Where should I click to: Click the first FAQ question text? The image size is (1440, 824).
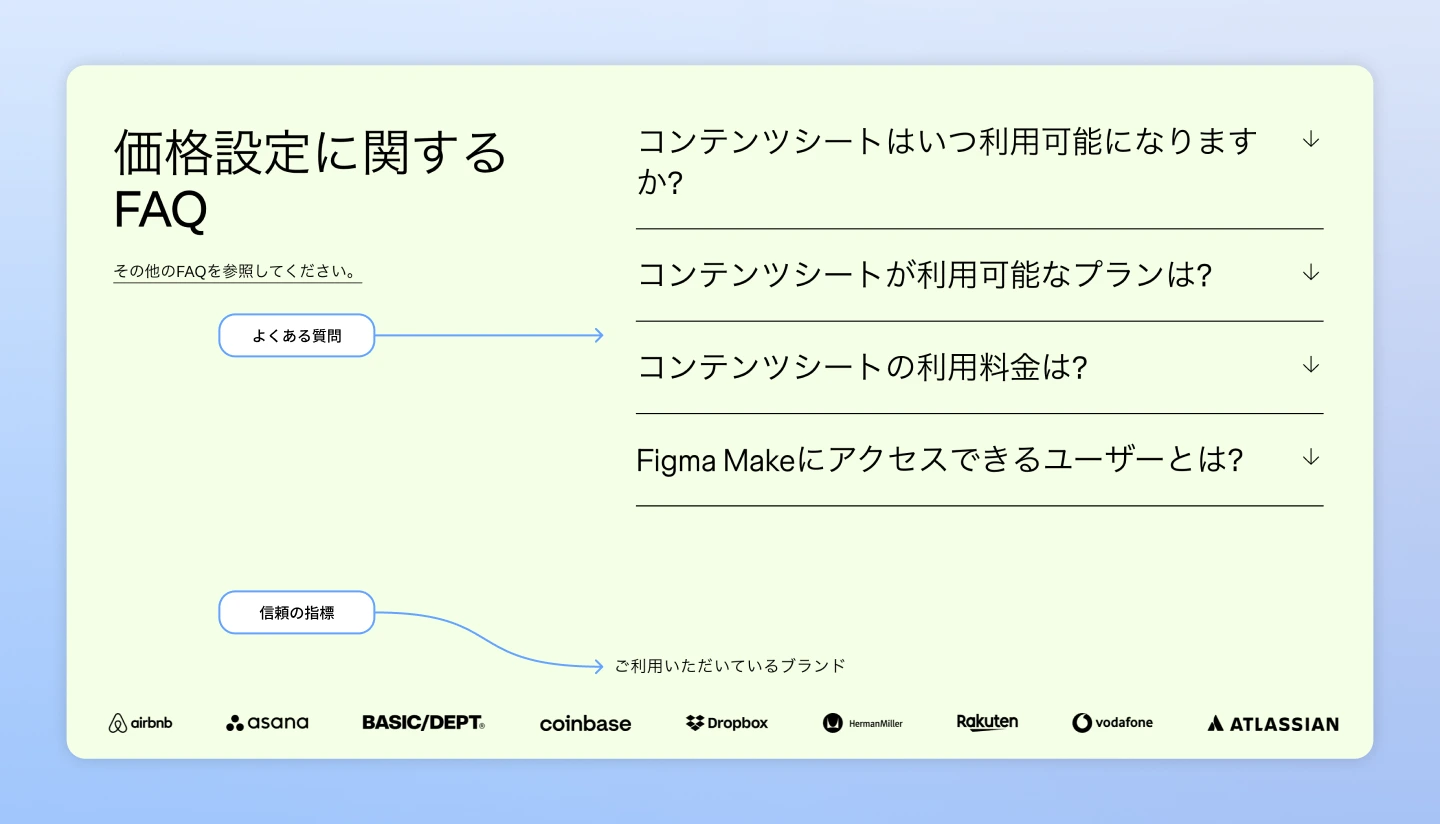click(946, 160)
